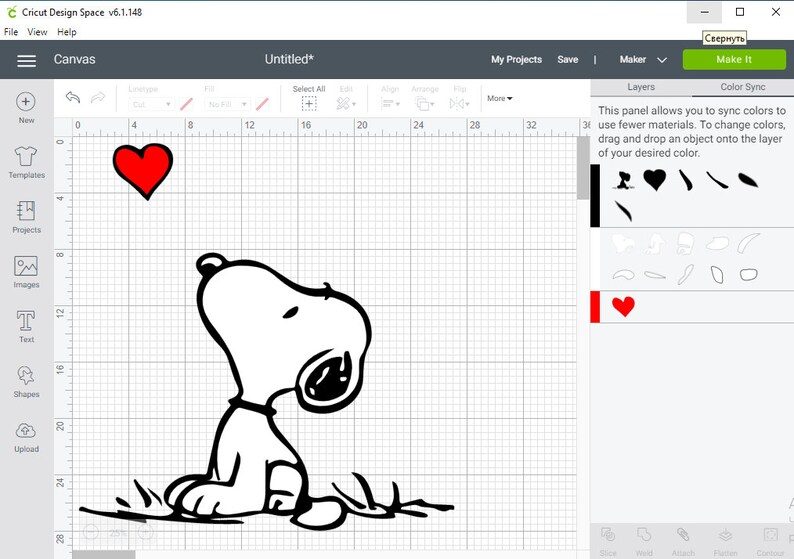Viewport: 794px width, 559px height.
Task: Undo the last action
Action: (x=73, y=97)
